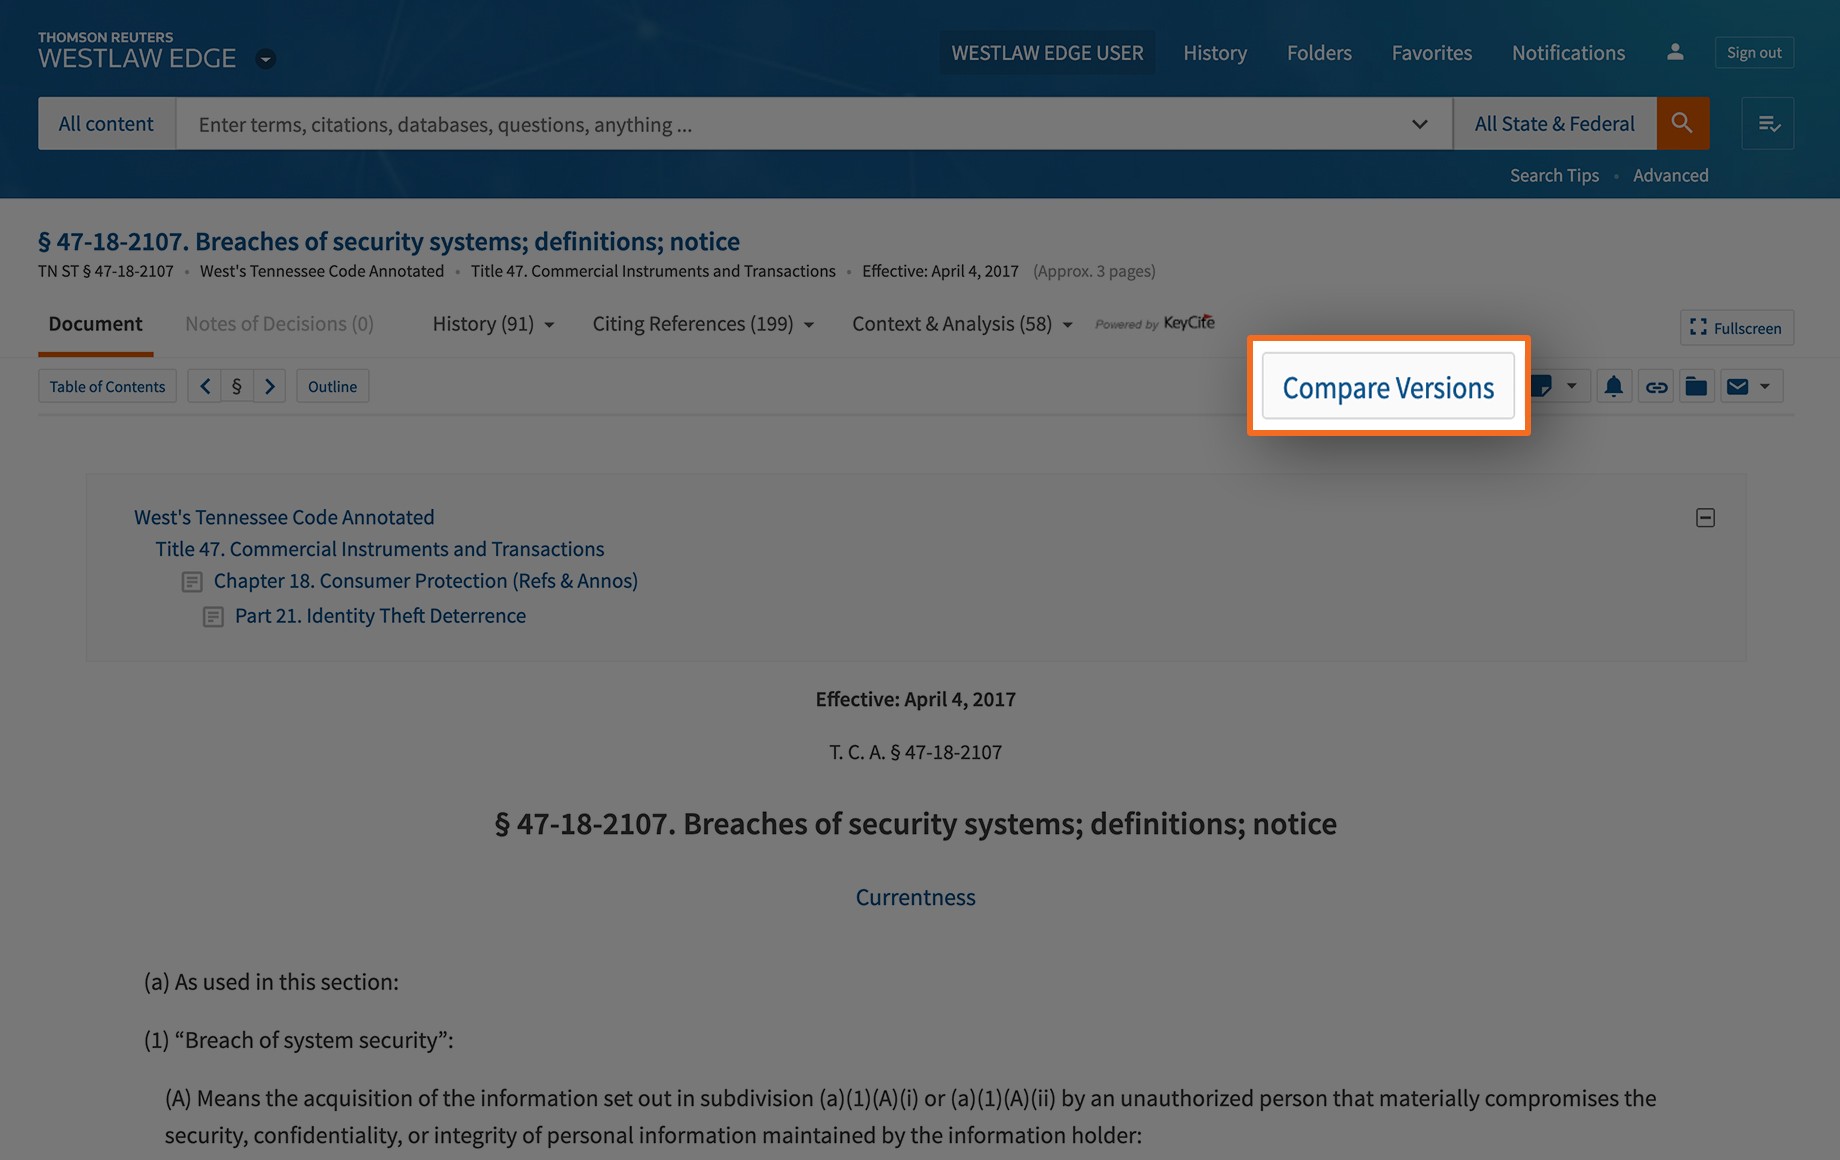The height and width of the screenshot is (1160, 1840).
Task: Click the save to folder icon
Action: [1696, 387]
